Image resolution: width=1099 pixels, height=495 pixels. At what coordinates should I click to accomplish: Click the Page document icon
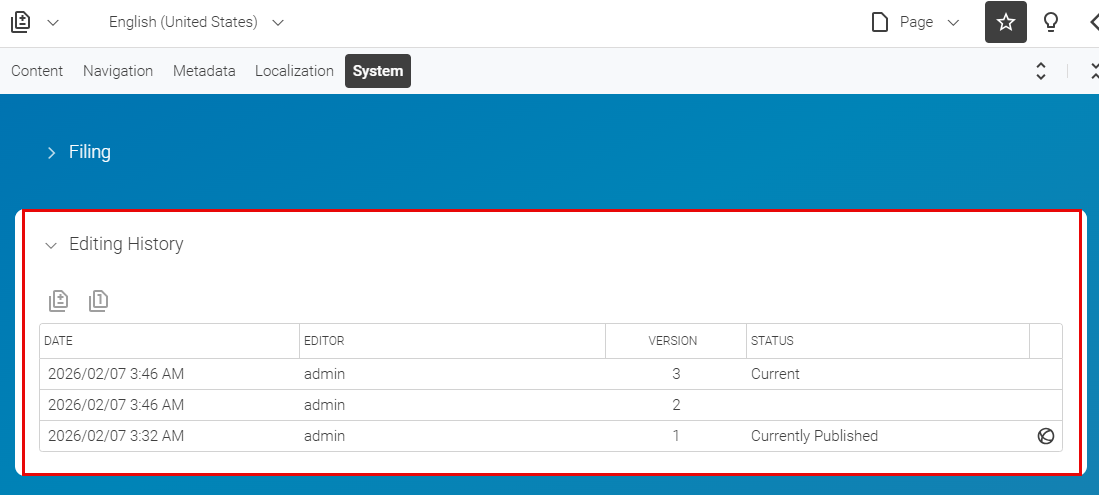coord(880,22)
